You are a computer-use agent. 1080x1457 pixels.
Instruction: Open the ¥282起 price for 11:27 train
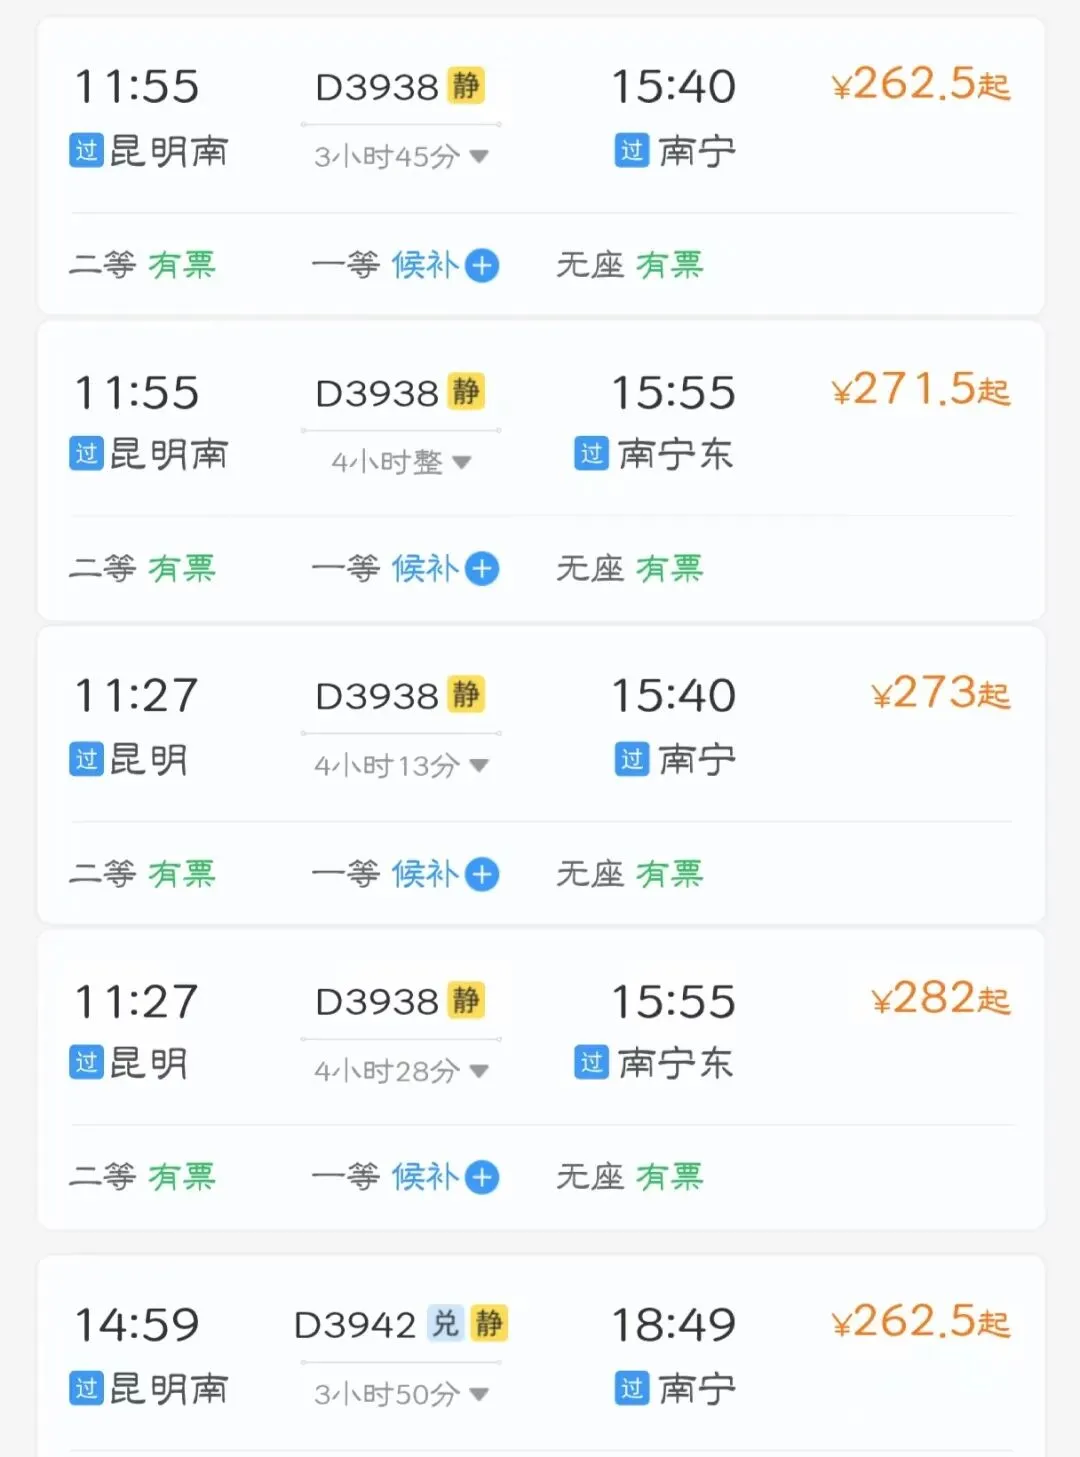click(x=940, y=999)
